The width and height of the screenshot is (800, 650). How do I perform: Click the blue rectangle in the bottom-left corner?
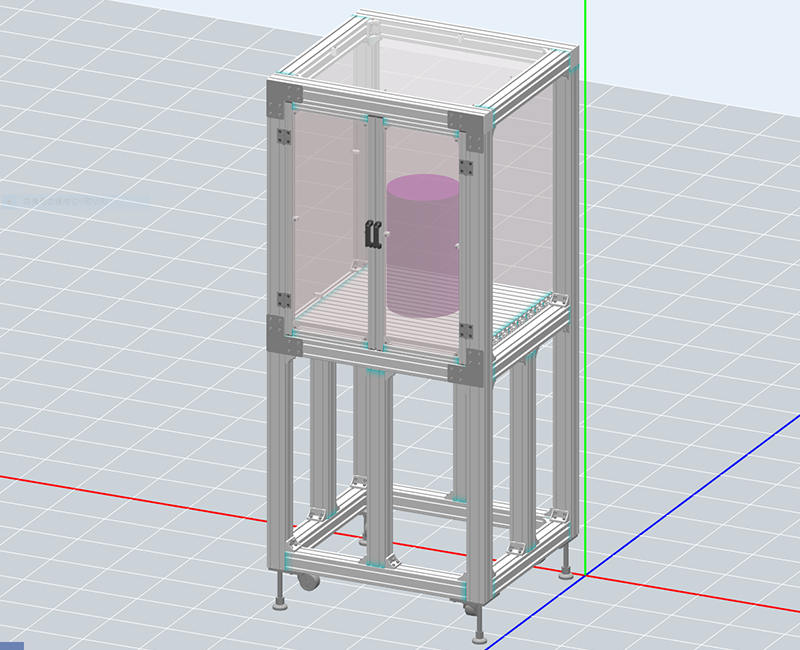pyautogui.click(x=11, y=645)
